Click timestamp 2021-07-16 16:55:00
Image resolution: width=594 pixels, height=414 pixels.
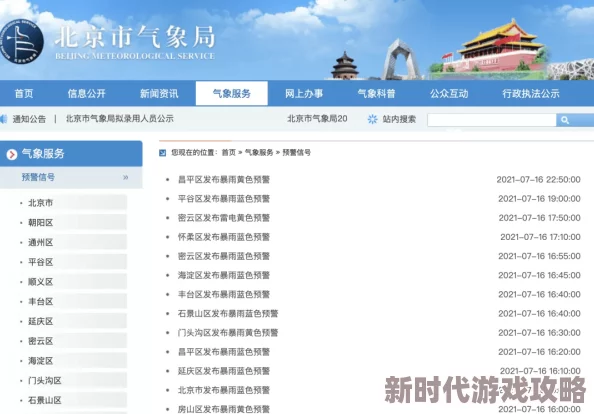tap(539, 256)
